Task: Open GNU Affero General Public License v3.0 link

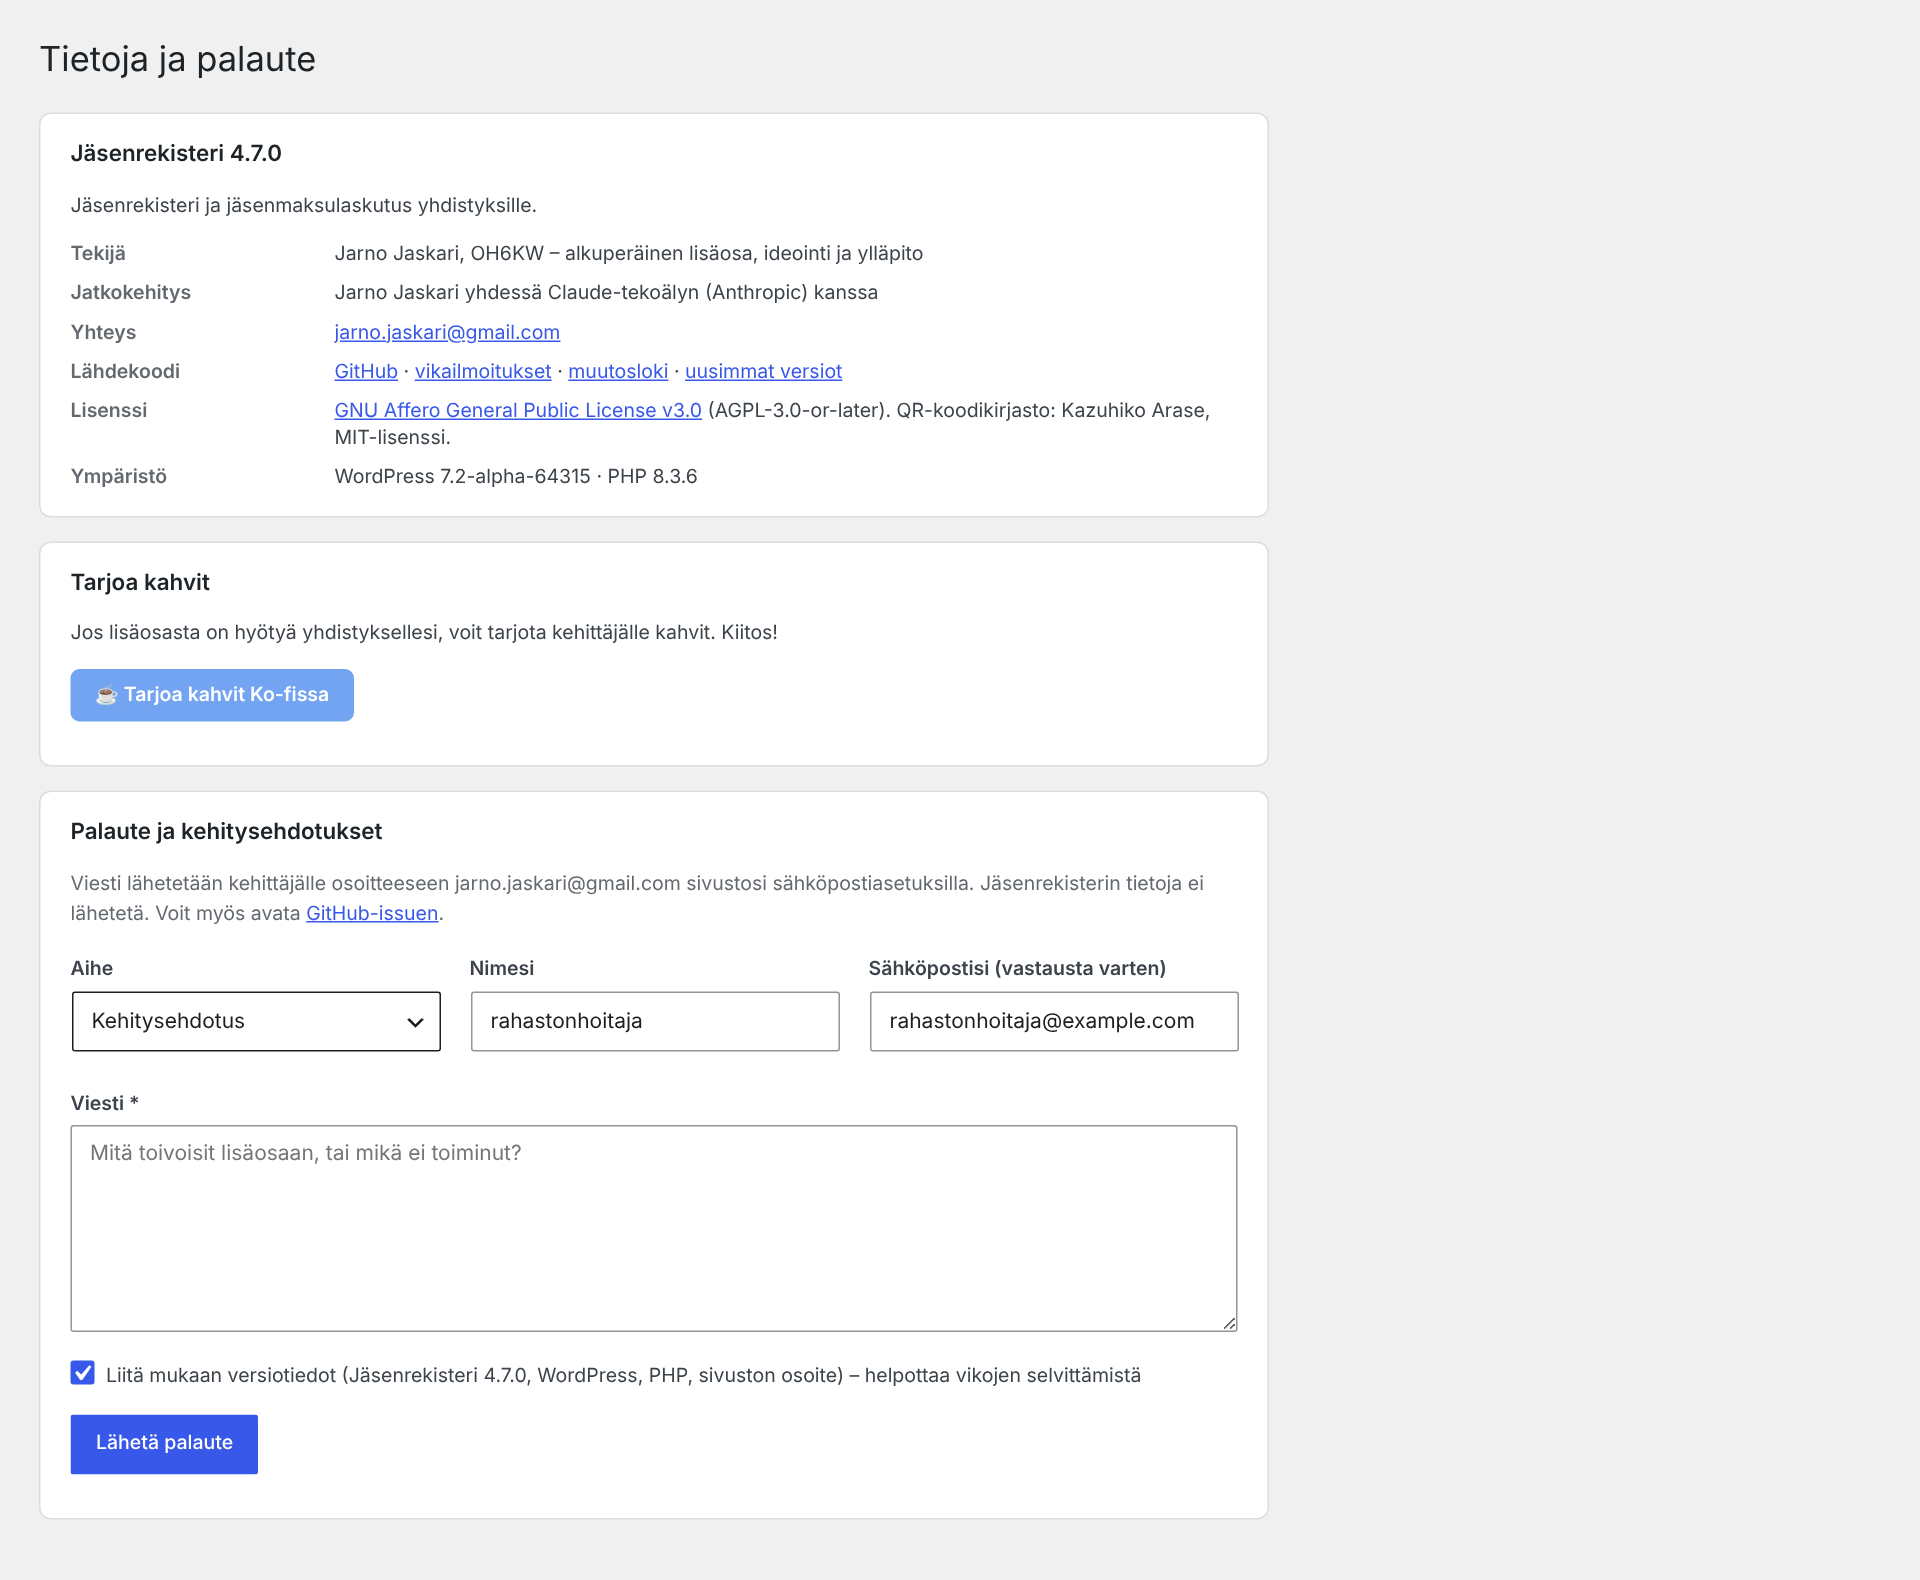Action: (518, 410)
